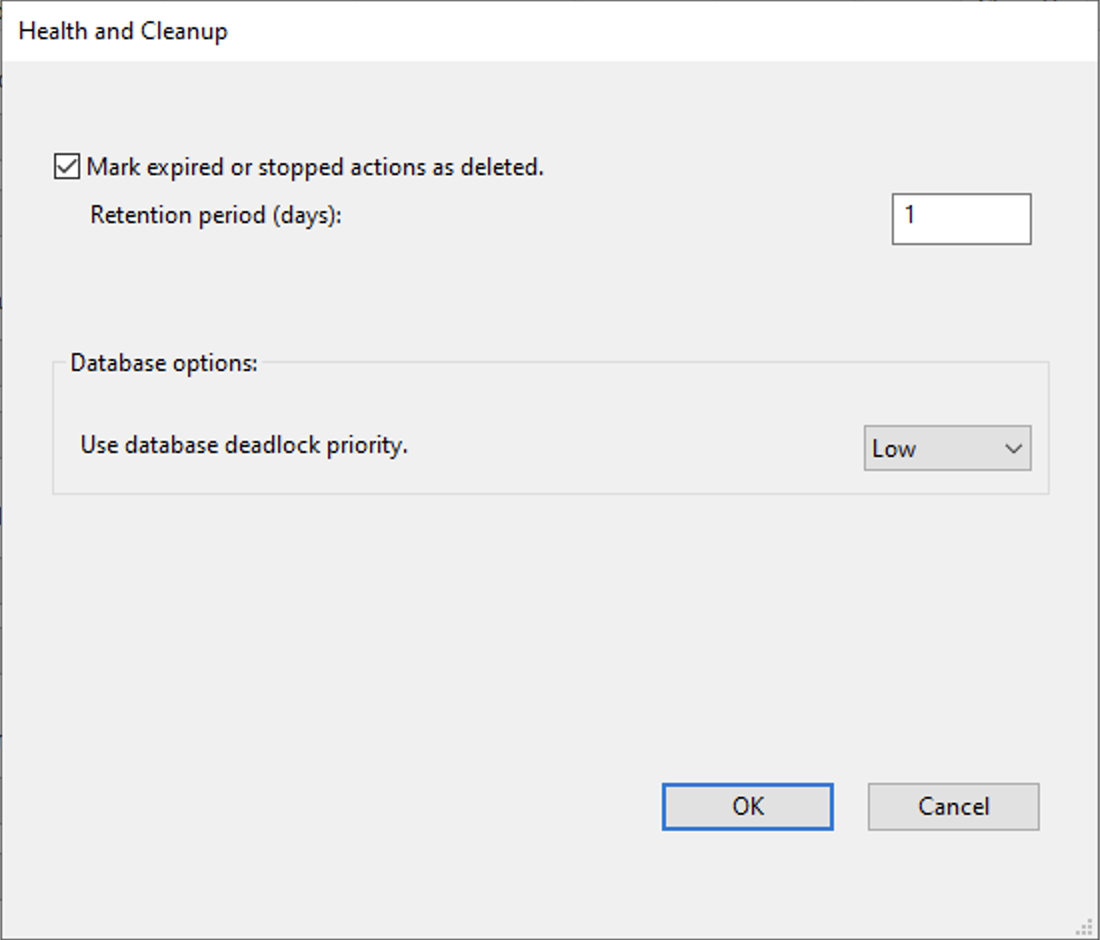Click the Database options group label

click(x=164, y=363)
